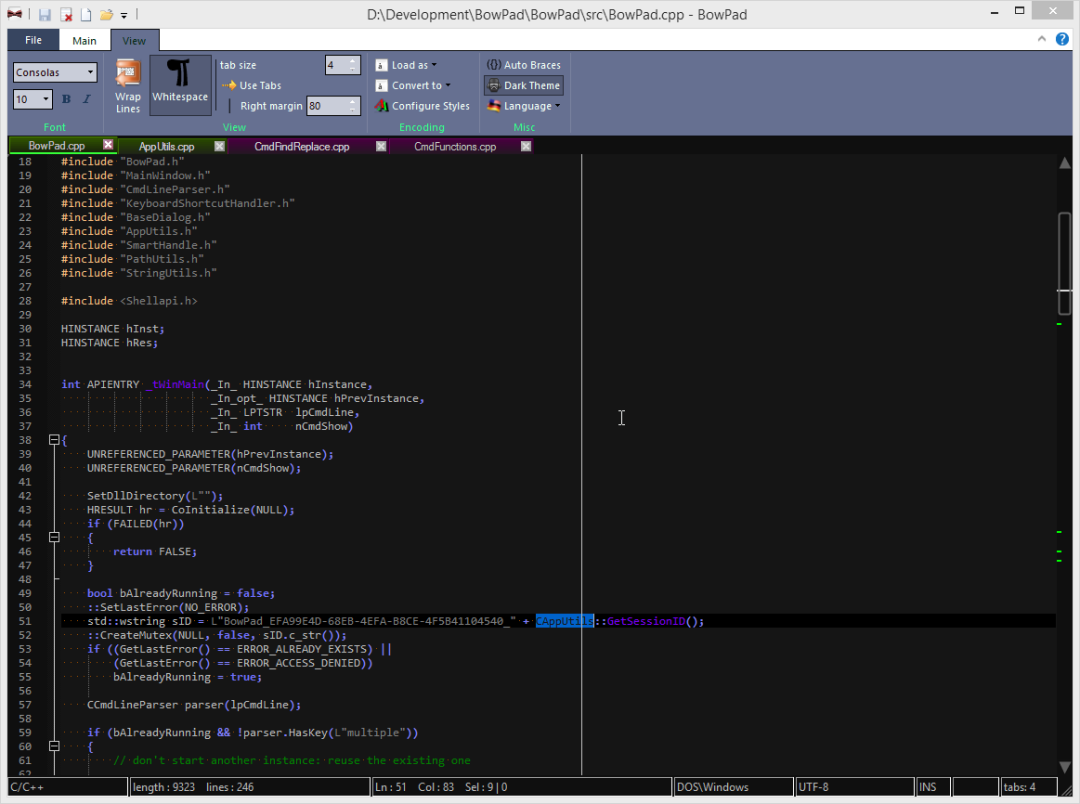Click the scrollbar up arrow

1064,163
